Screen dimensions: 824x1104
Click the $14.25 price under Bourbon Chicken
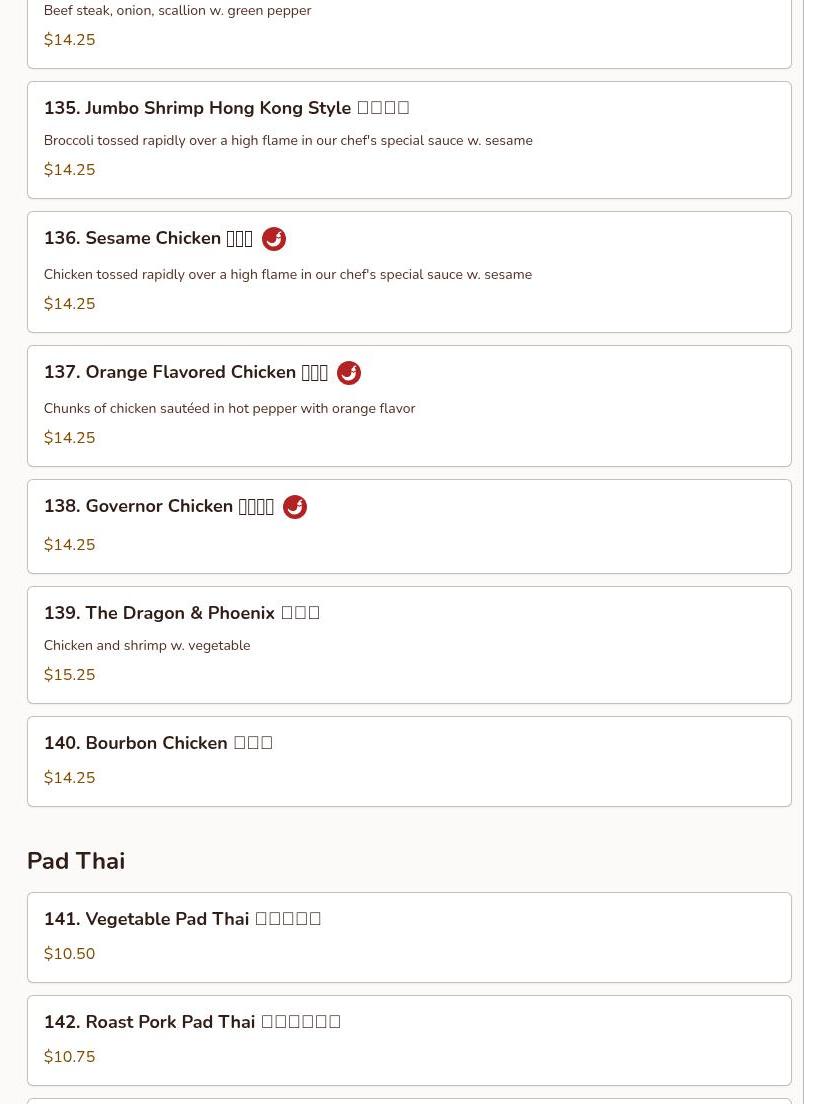pyautogui.click(x=69, y=777)
